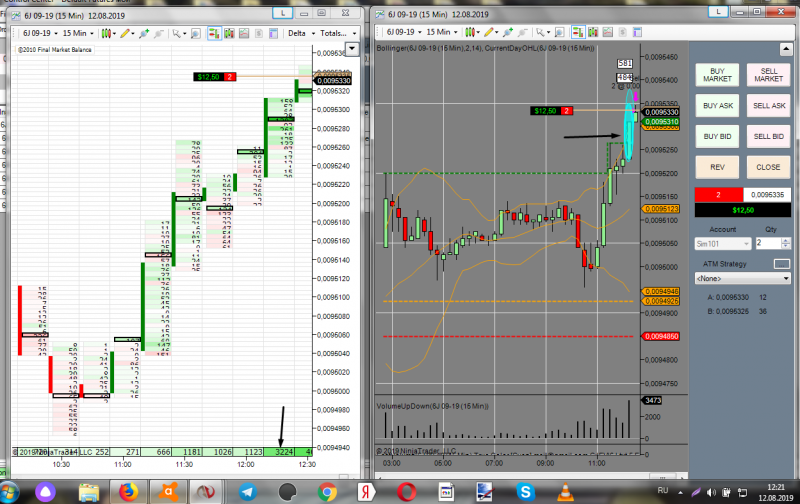Click the Qty quantity input field
The width and height of the screenshot is (800, 504).
pos(768,243)
